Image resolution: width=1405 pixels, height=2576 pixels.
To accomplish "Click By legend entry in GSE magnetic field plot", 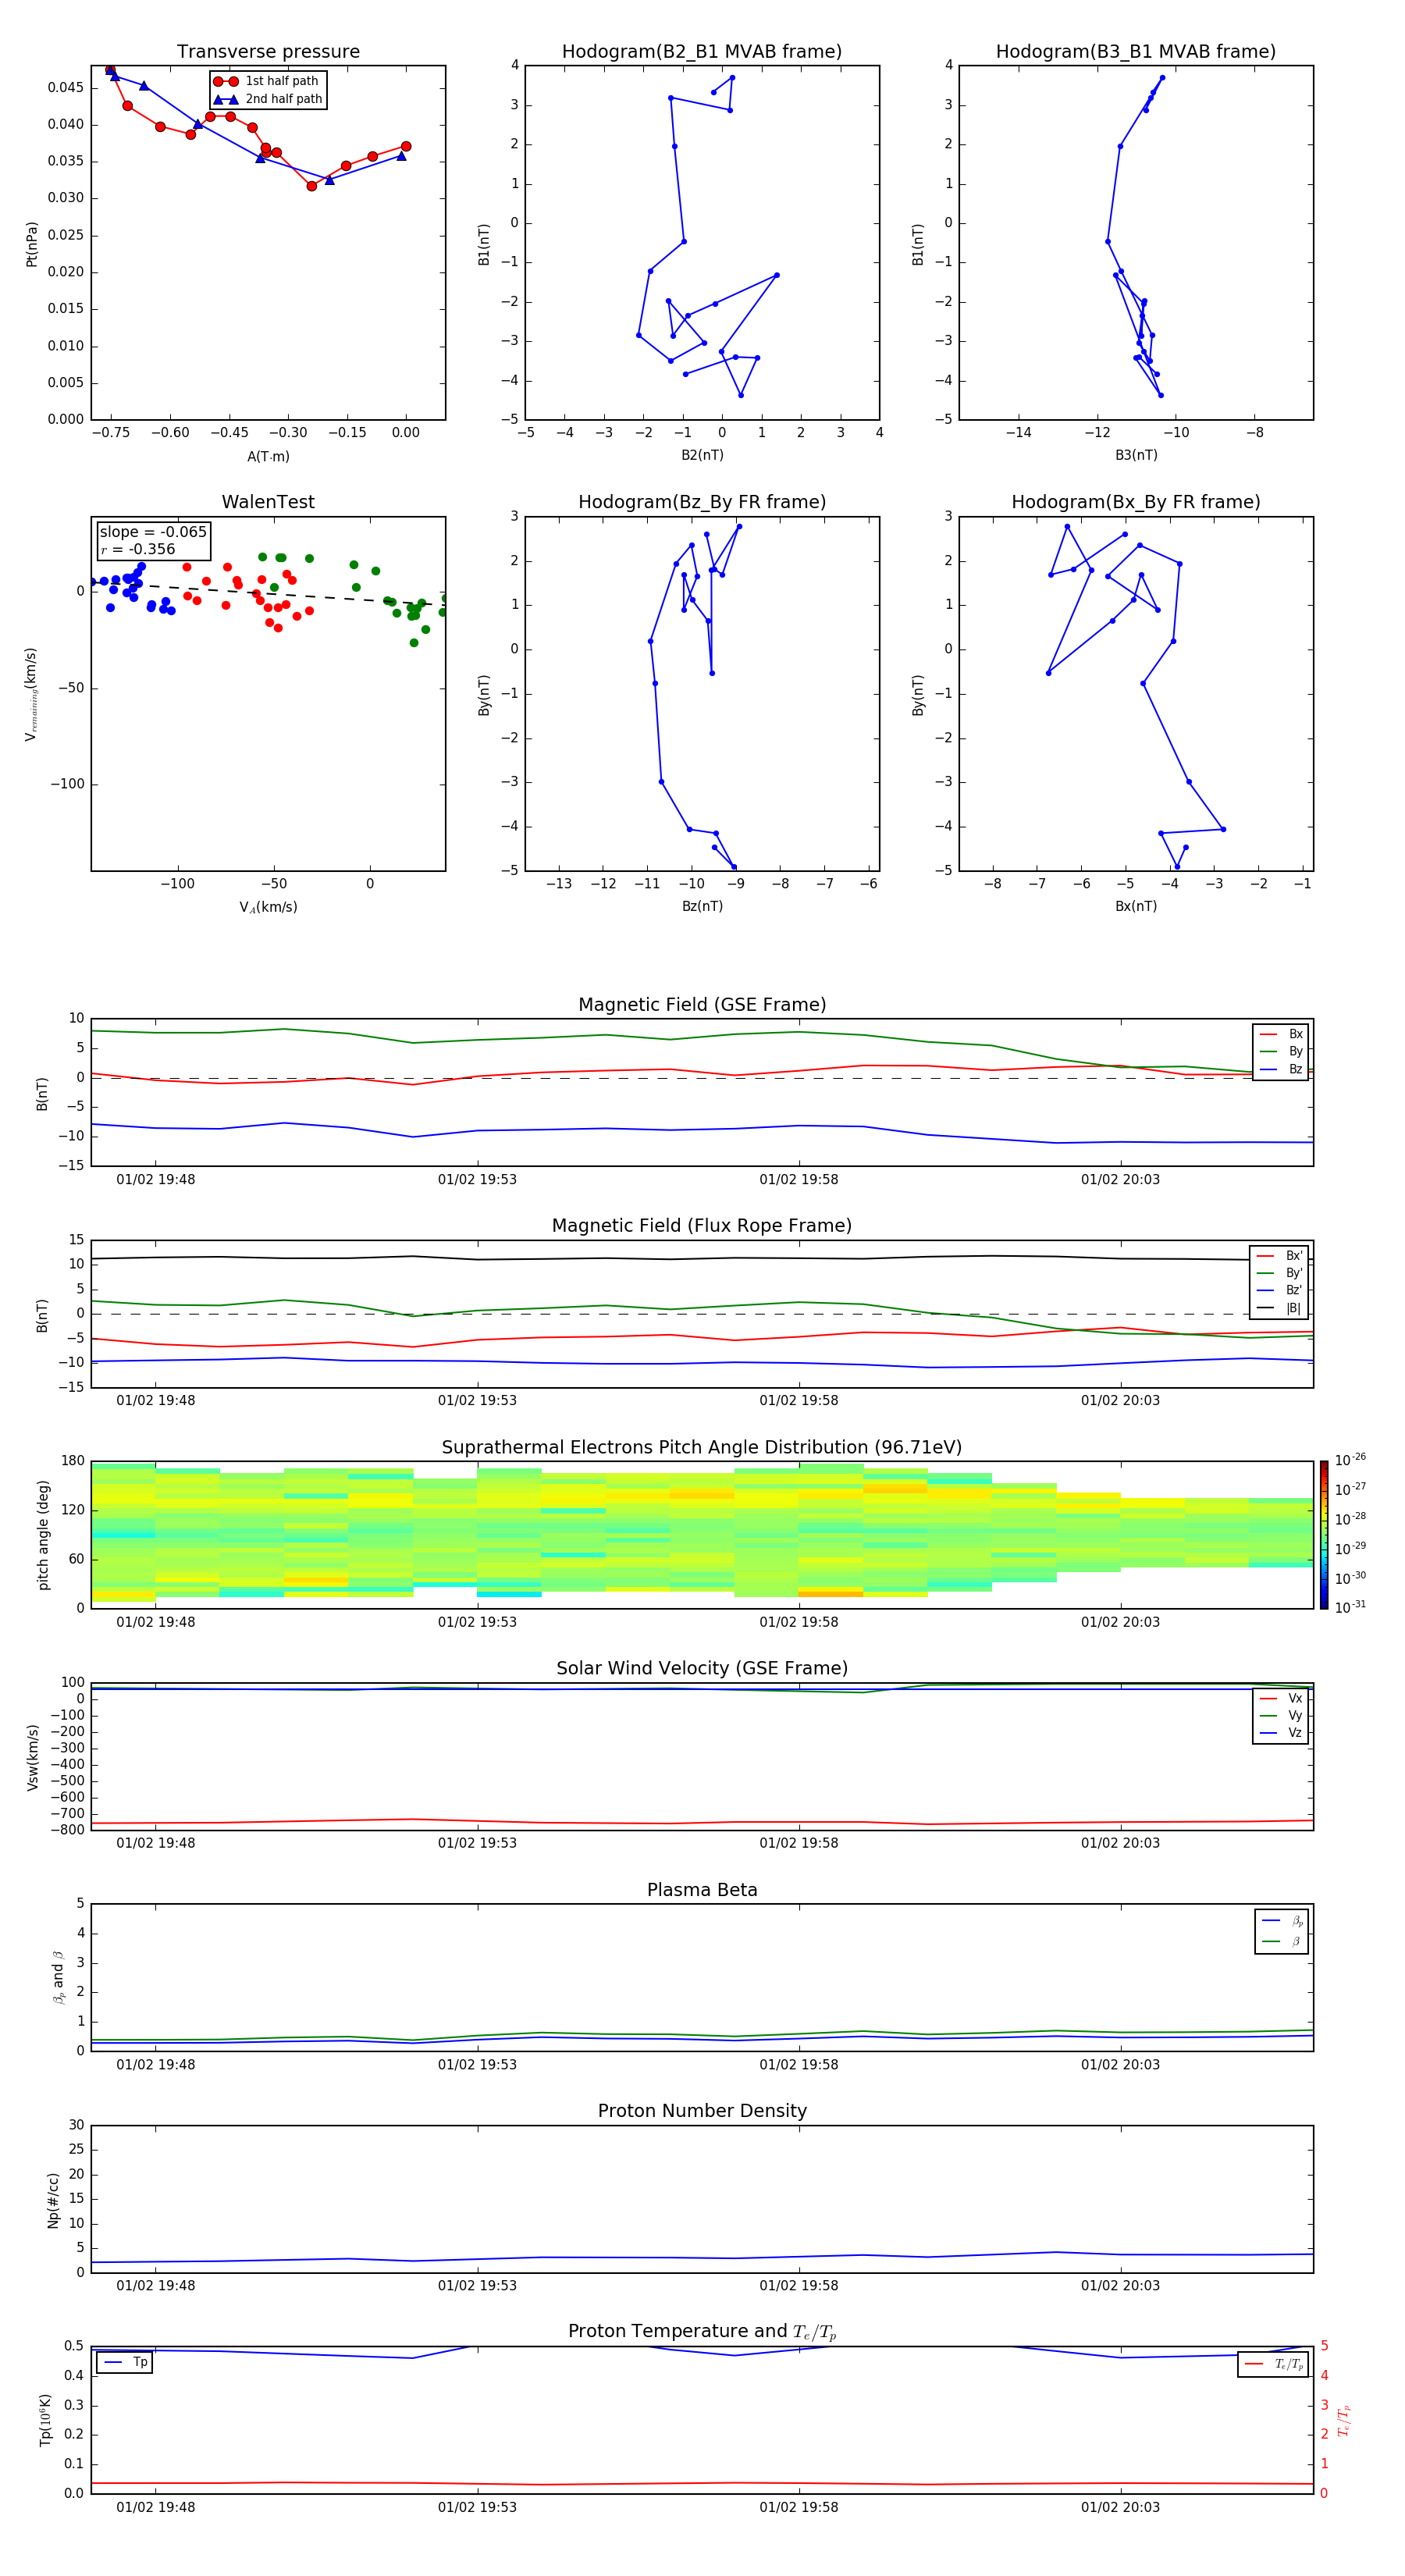I will click(1281, 1051).
